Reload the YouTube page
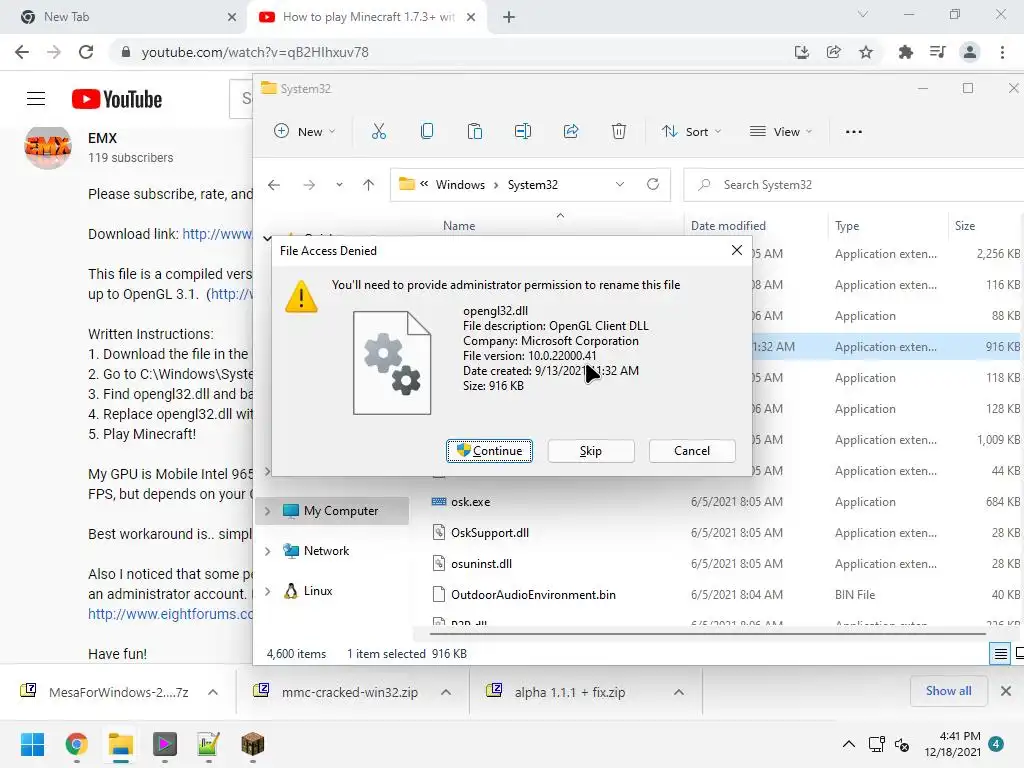 pos(86,52)
